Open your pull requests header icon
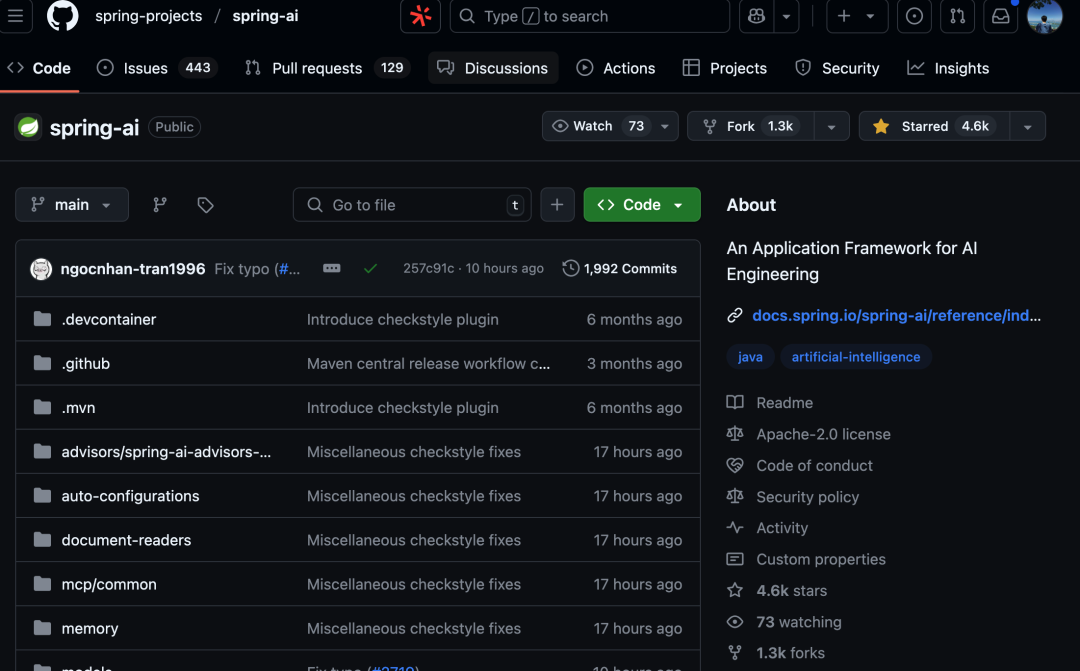 point(957,16)
